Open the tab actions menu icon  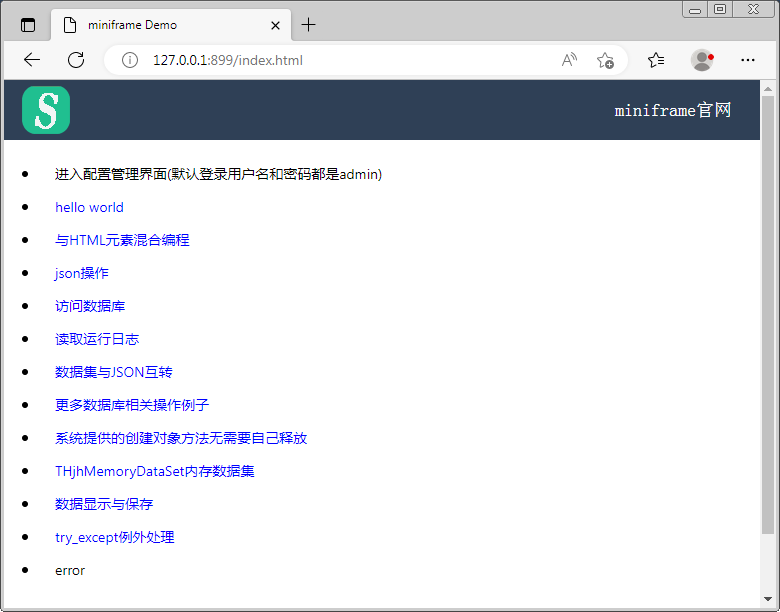point(28,25)
